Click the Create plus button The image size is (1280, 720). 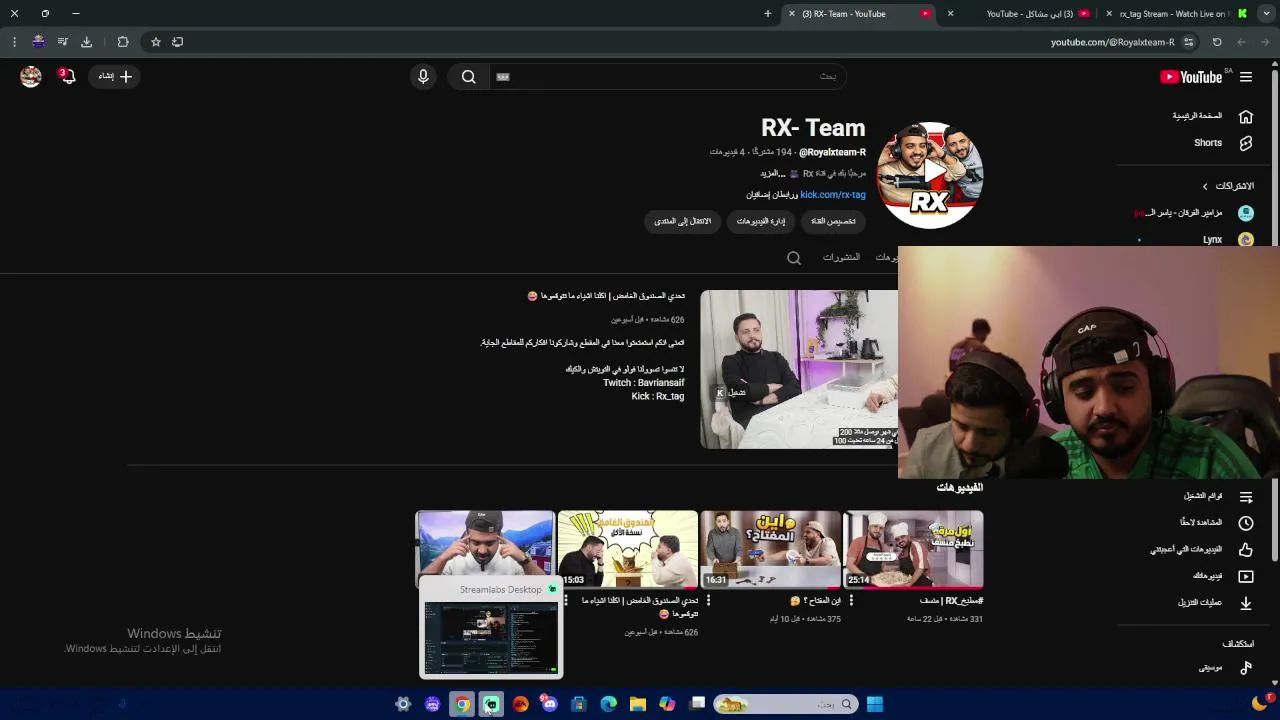114,76
